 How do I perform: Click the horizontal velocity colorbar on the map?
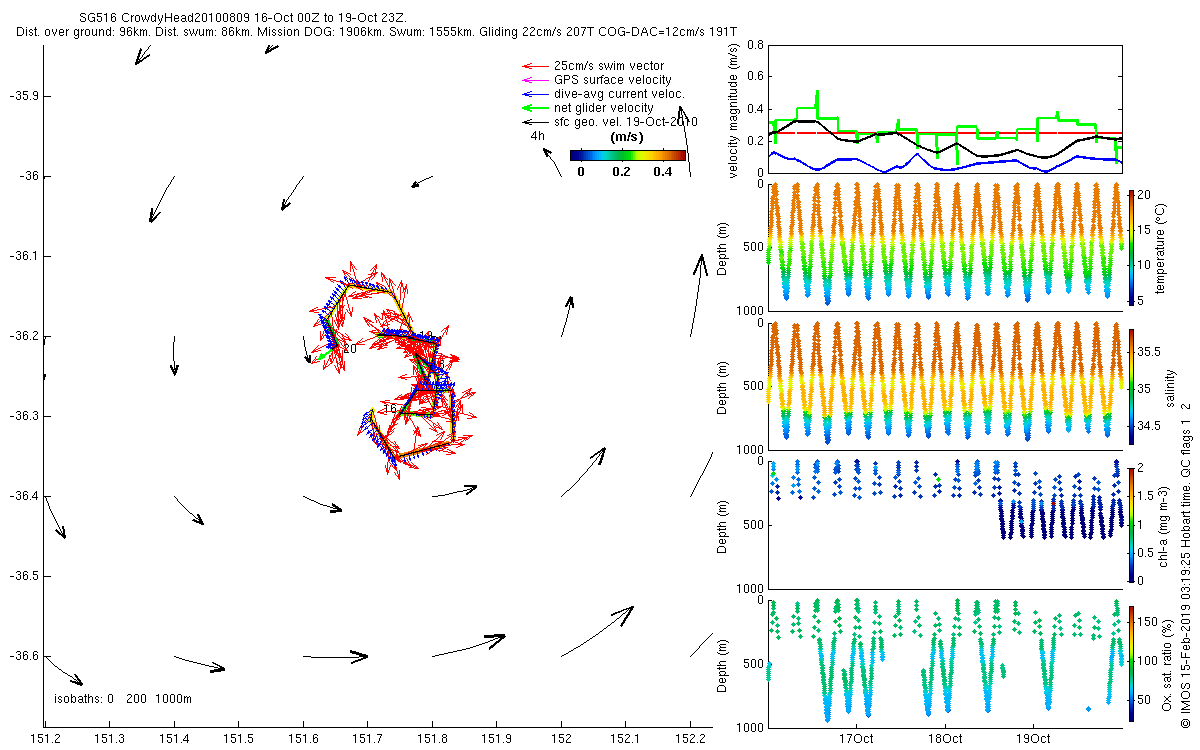point(628,155)
